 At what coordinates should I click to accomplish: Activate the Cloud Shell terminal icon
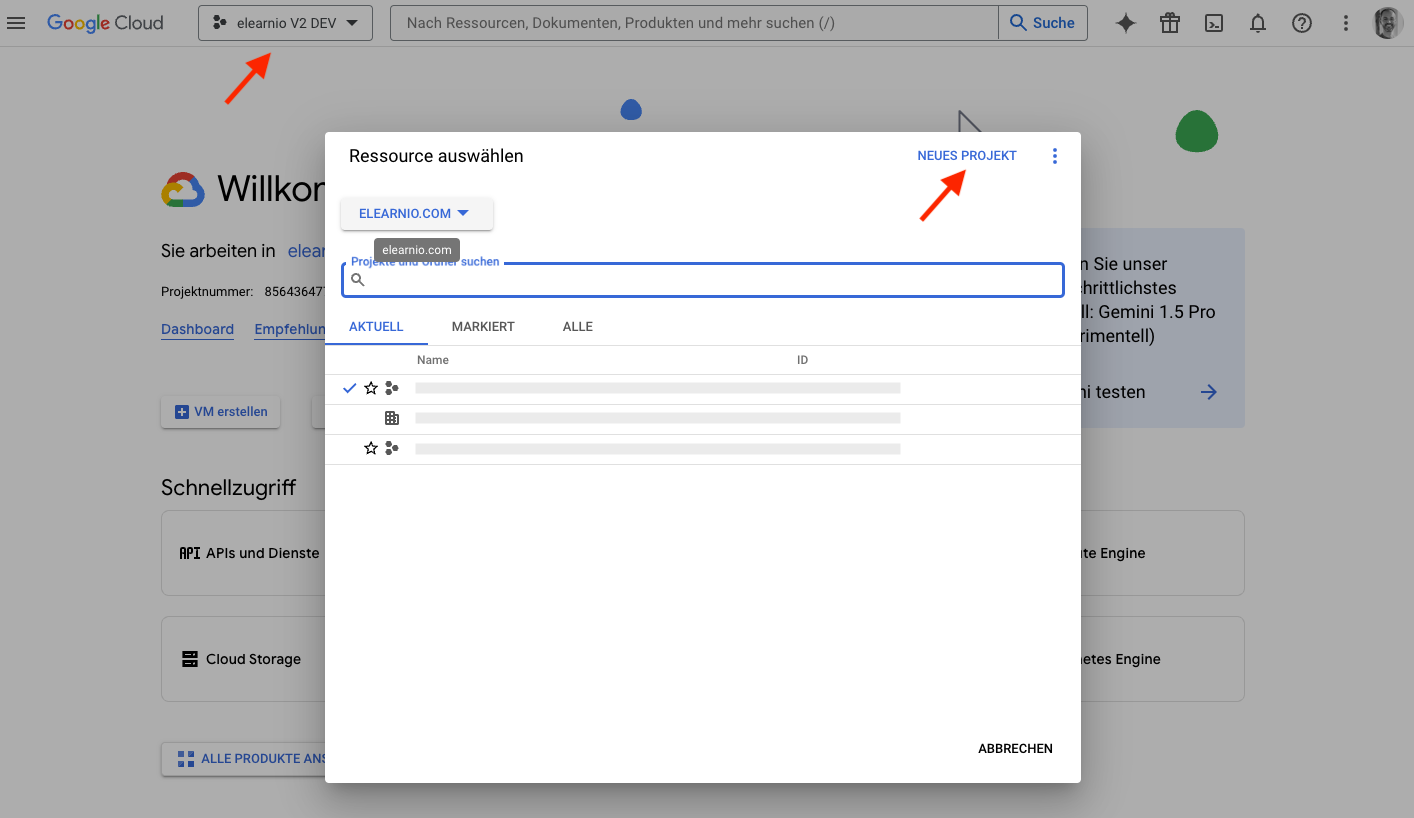tap(1214, 23)
